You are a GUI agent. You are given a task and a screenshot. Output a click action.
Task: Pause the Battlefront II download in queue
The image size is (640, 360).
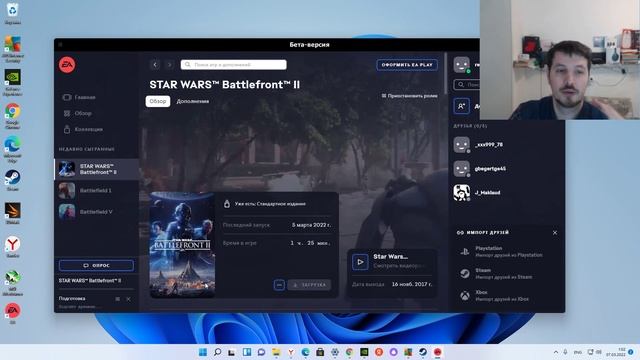tap(118, 299)
